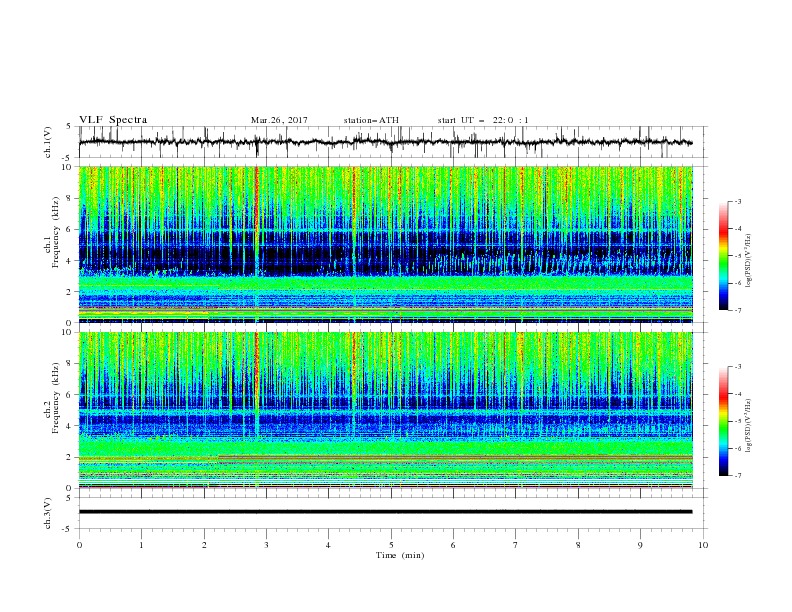Click time axis tick label "8"

coord(578,545)
